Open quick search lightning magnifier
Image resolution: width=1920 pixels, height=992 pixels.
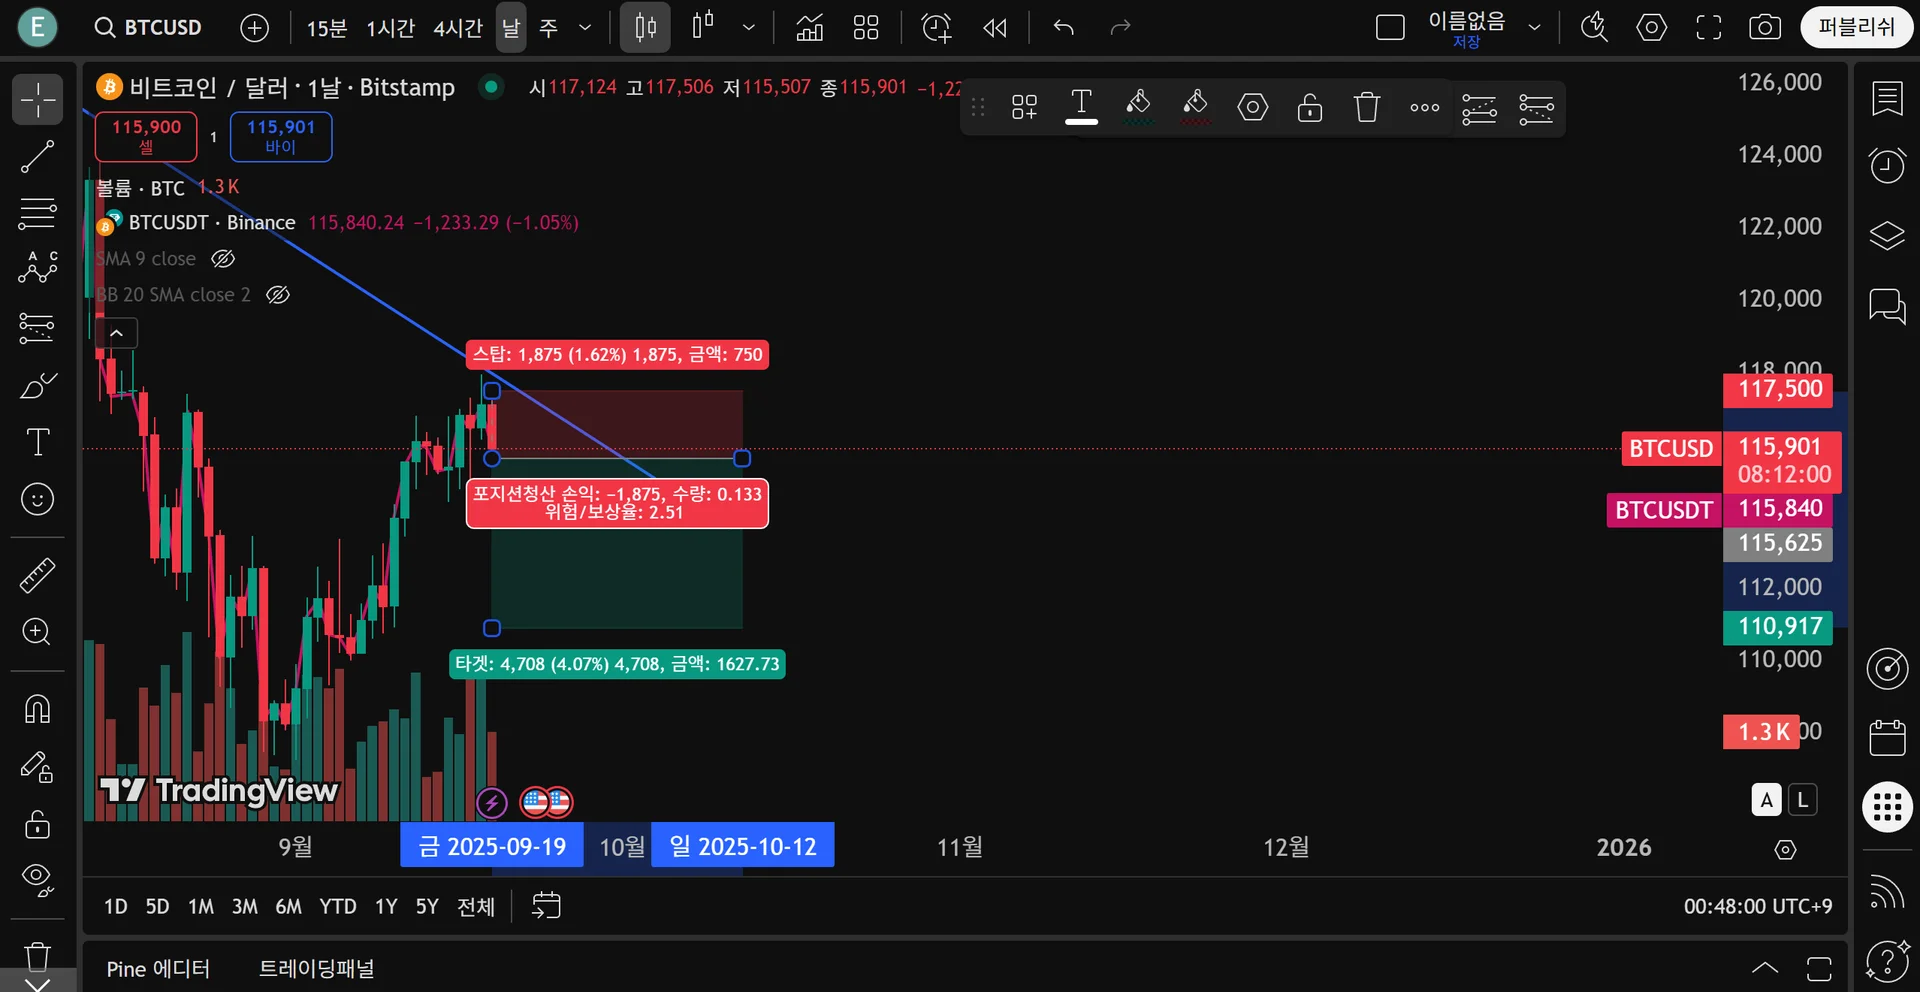[1594, 28]
